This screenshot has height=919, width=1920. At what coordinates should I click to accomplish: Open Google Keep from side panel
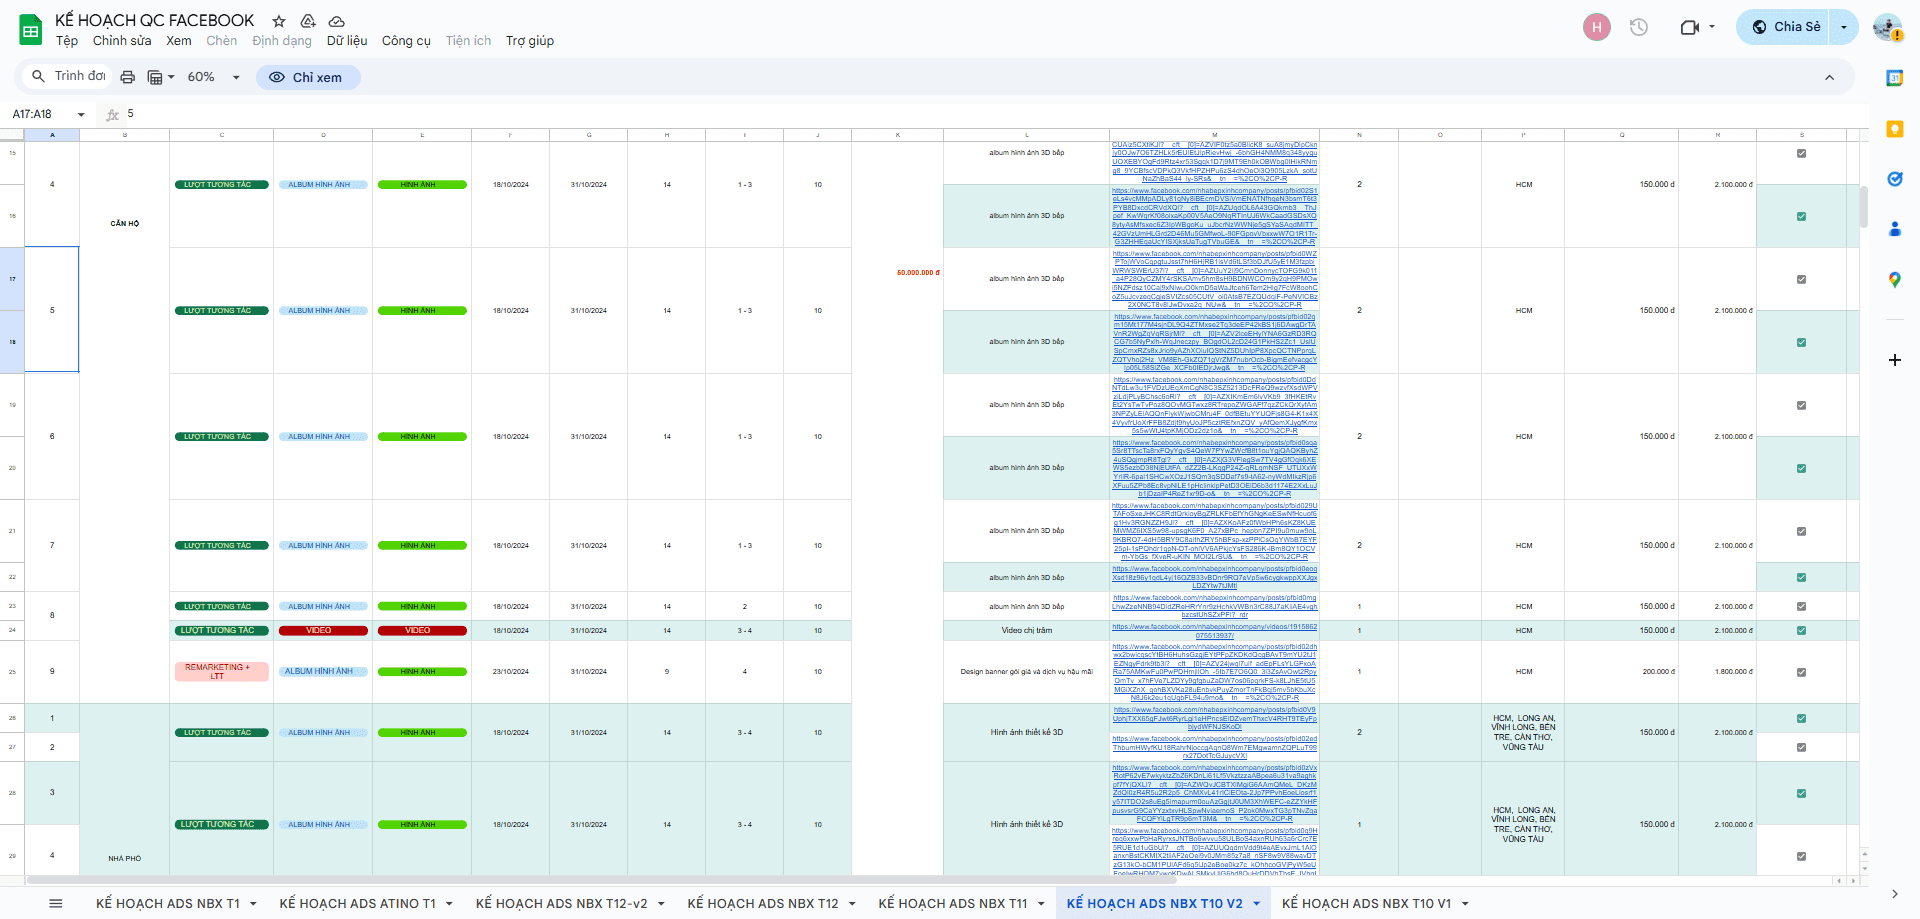(1894, 129)
